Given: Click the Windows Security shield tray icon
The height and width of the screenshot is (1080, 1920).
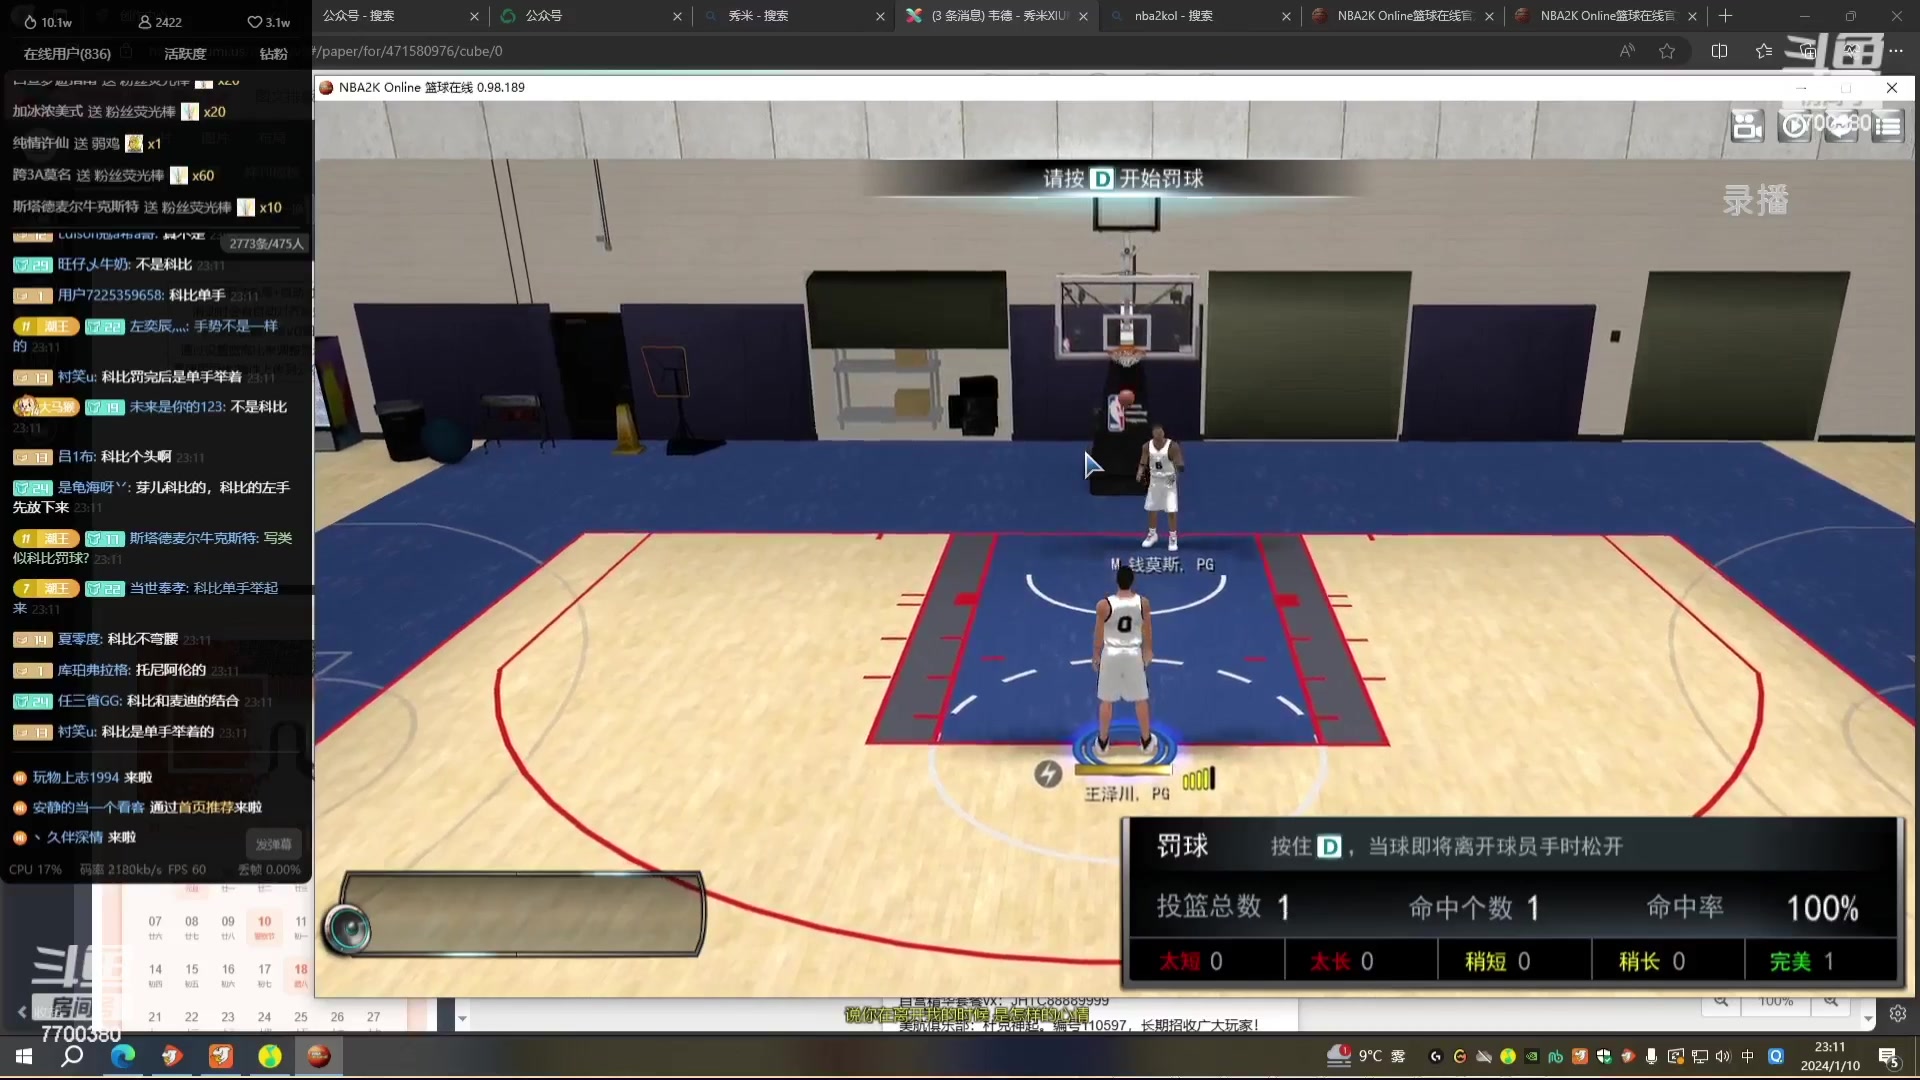Looking at the screenshot, I should 1603,1056.
